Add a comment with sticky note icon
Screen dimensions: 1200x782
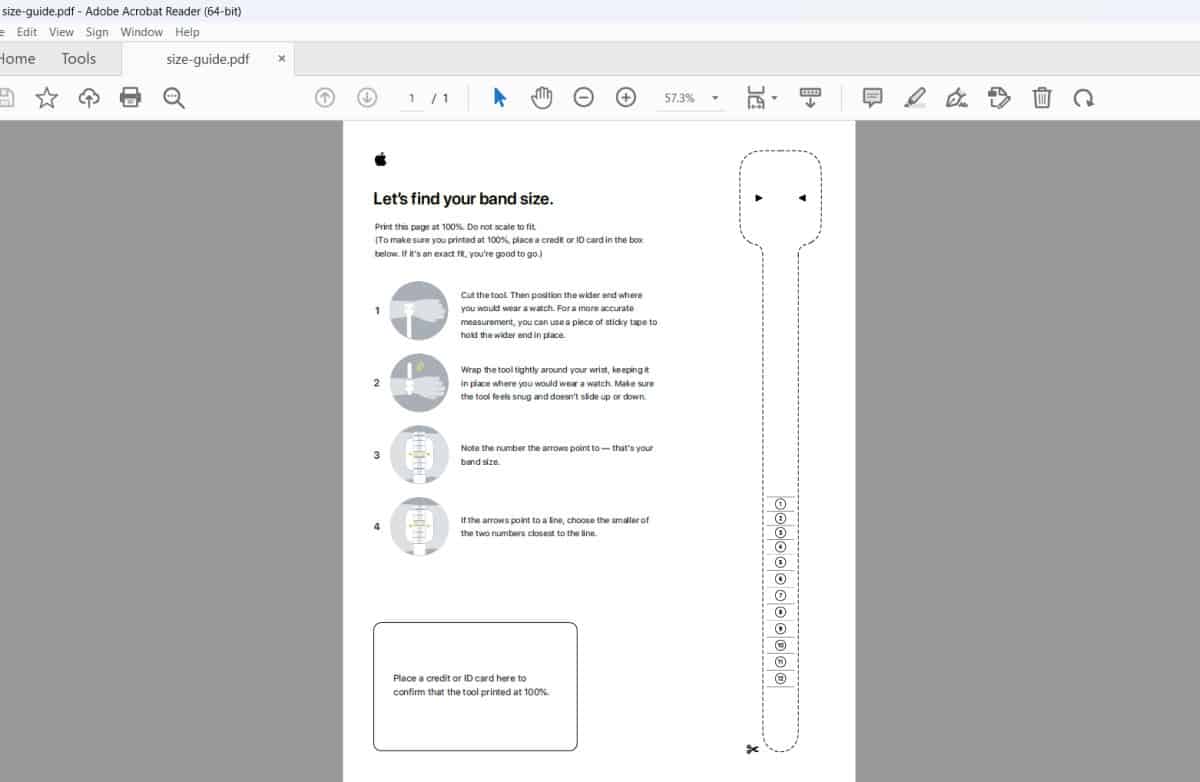coord(873,98)
